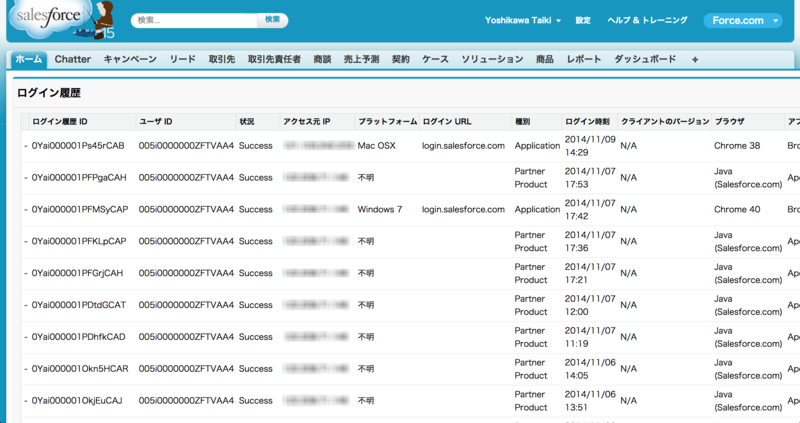Click the Chrome 38 browser cell
Screen dimensions: 800x423
(737, 146)
